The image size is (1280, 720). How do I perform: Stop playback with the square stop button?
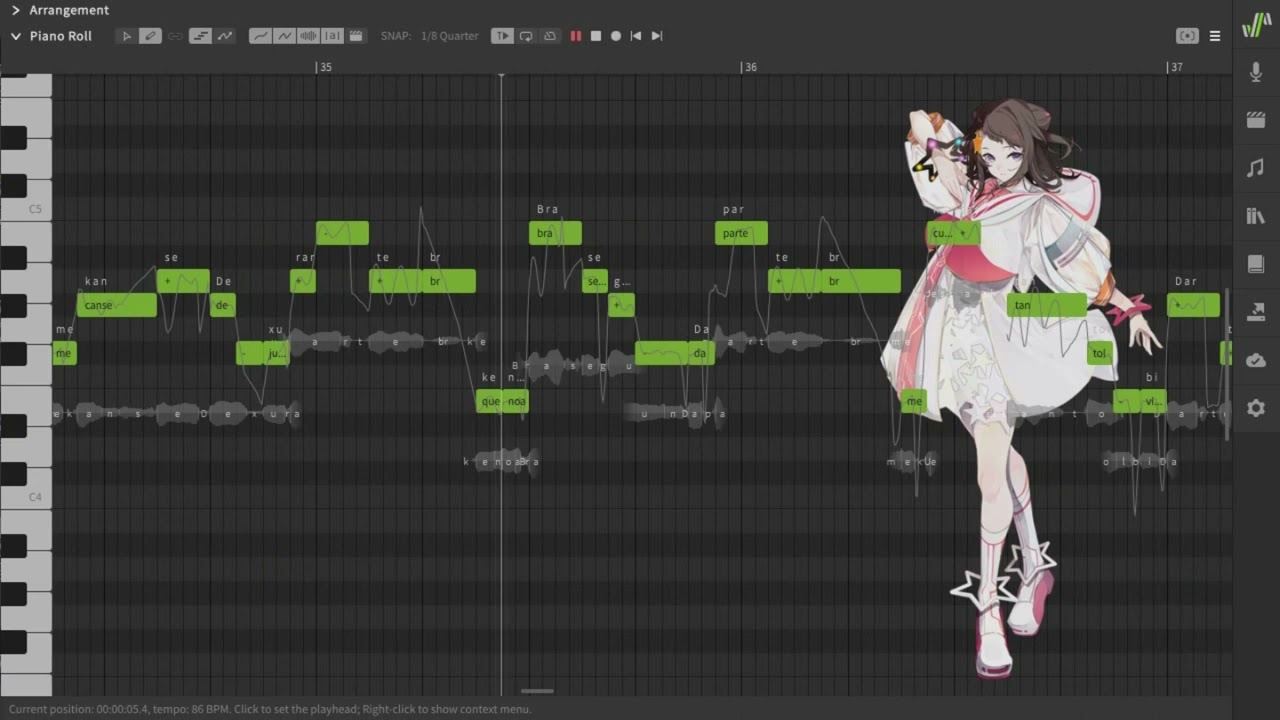(596, 36)
